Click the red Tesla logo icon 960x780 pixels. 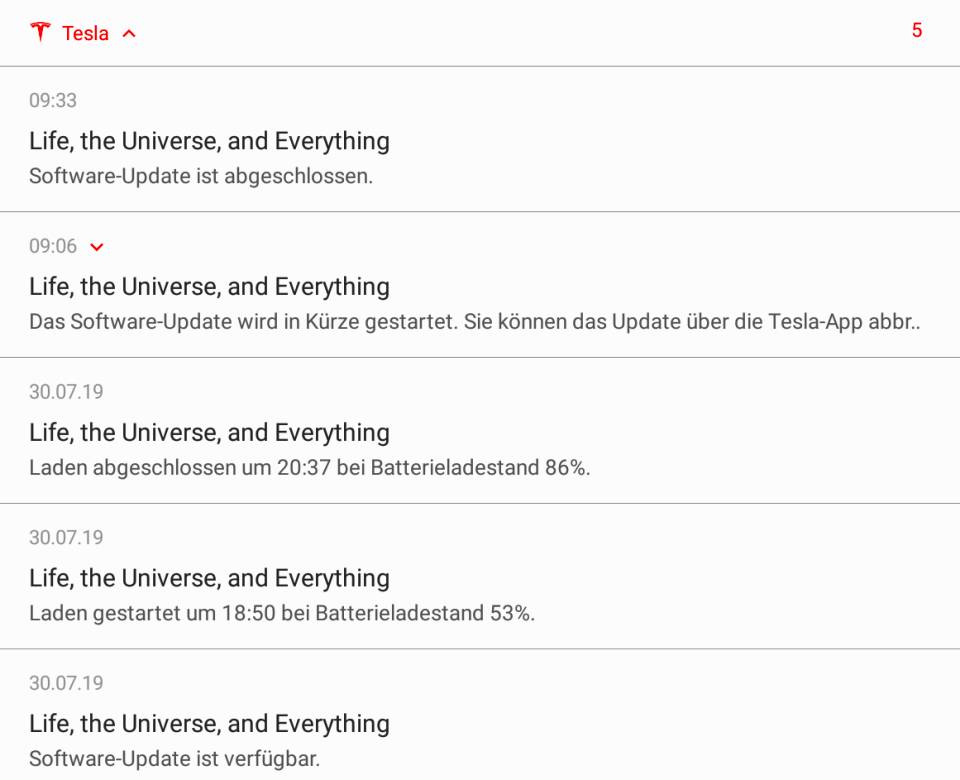[40, 32]
